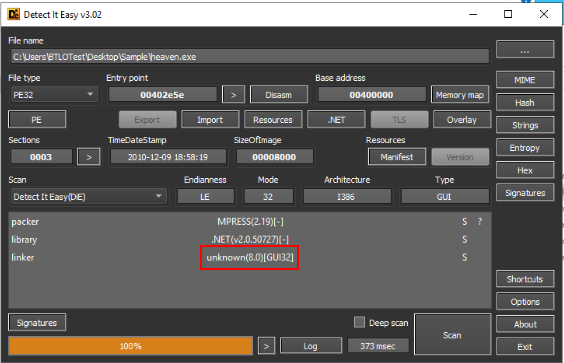Click the arrow button next to progress bar
This screenshot has height=363, width=564.
coord(266,346)
